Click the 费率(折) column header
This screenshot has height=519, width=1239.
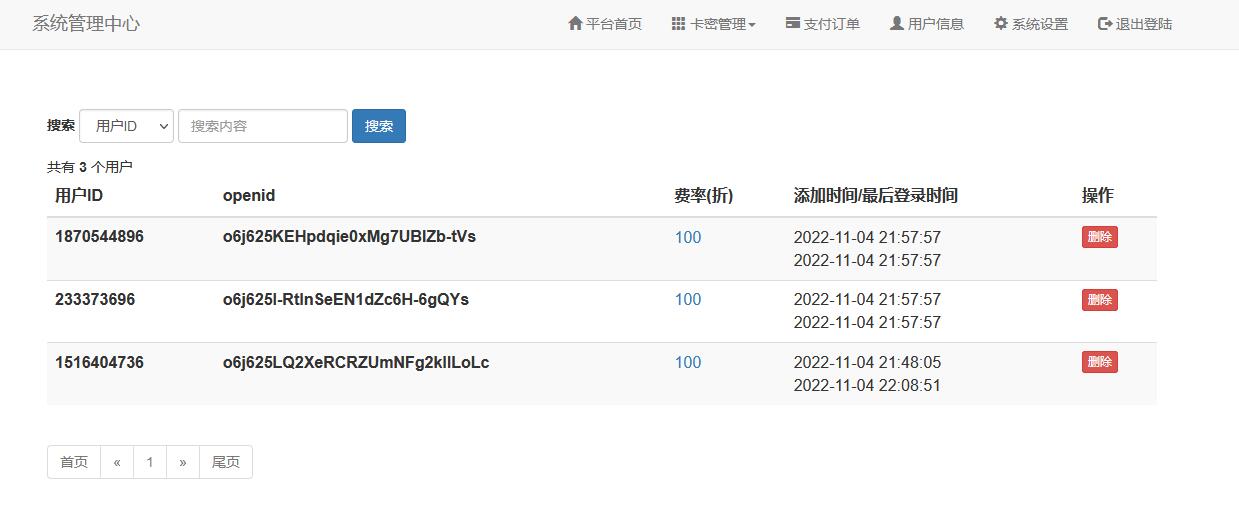point(704,196)
